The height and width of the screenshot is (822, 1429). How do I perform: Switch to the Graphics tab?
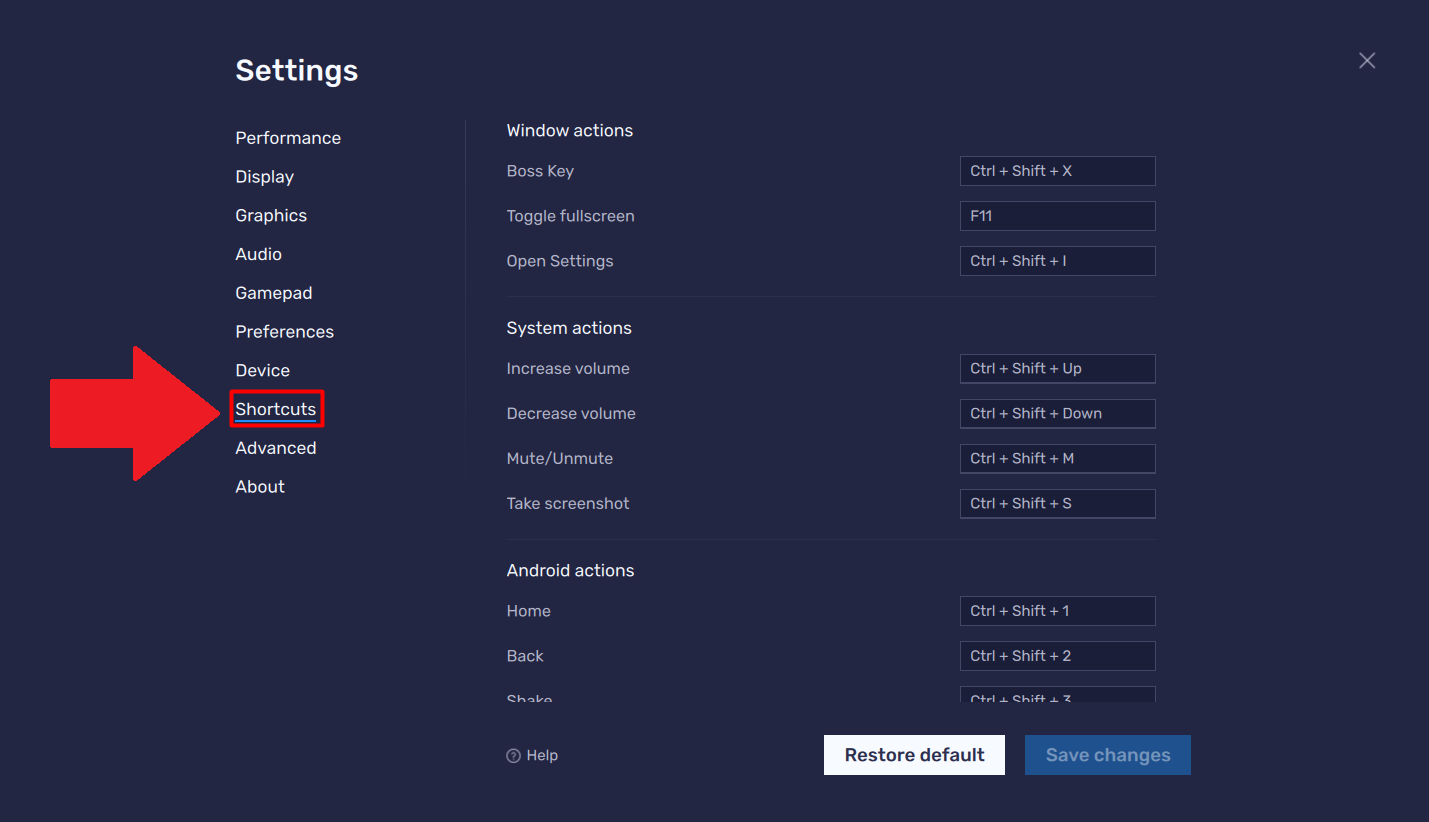pos(271,216)
